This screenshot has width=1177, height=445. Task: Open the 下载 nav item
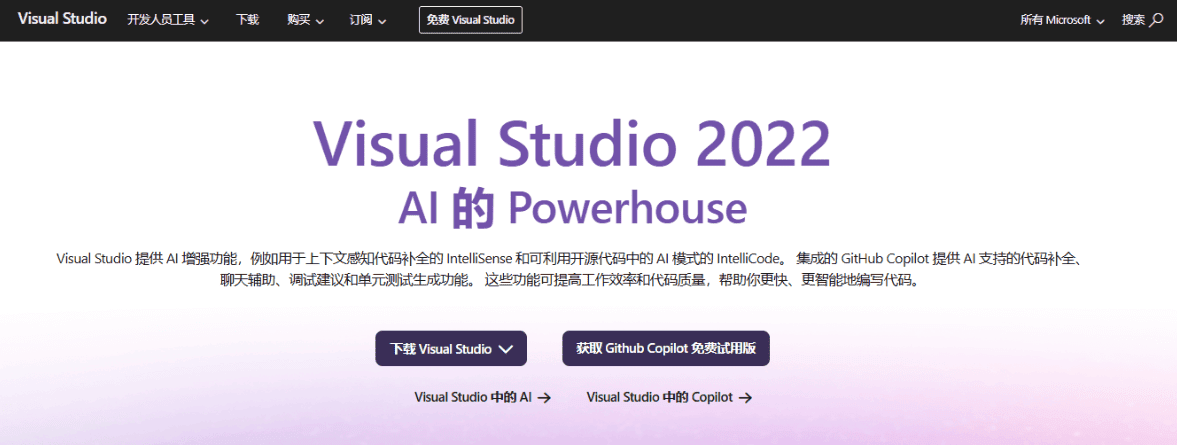[x=248, y=20]
